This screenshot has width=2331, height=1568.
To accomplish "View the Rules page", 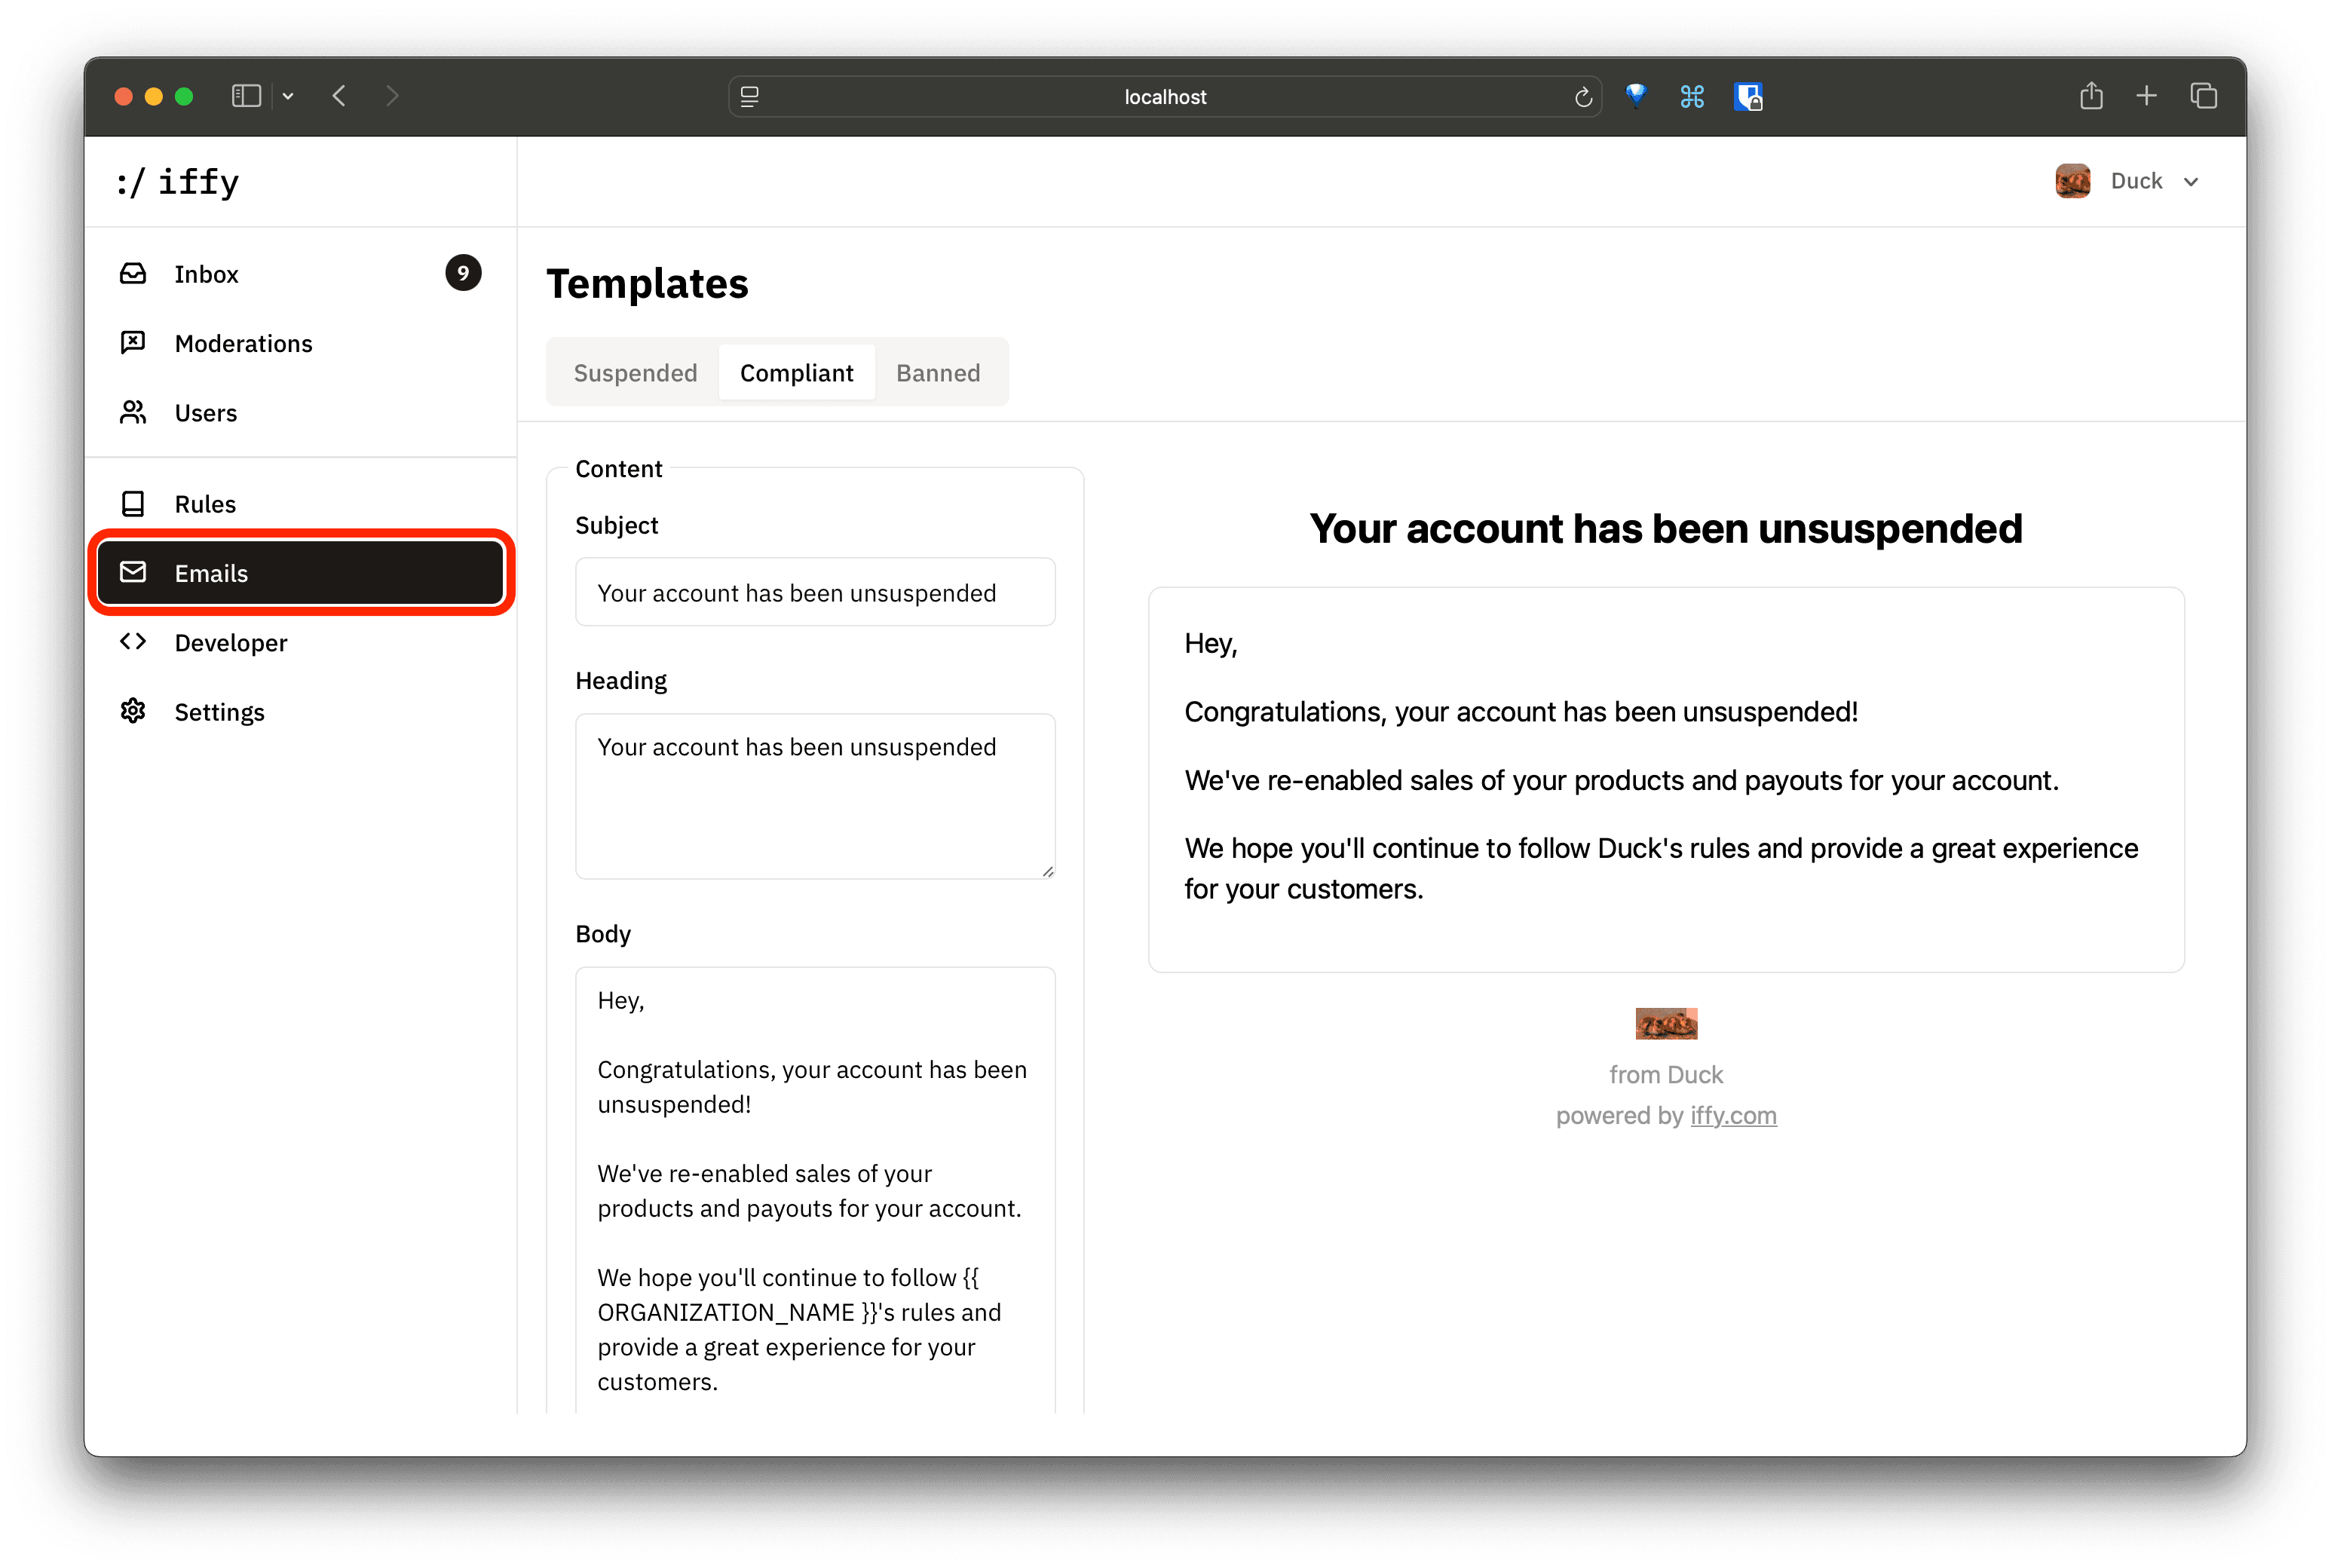I will point(204,503).
